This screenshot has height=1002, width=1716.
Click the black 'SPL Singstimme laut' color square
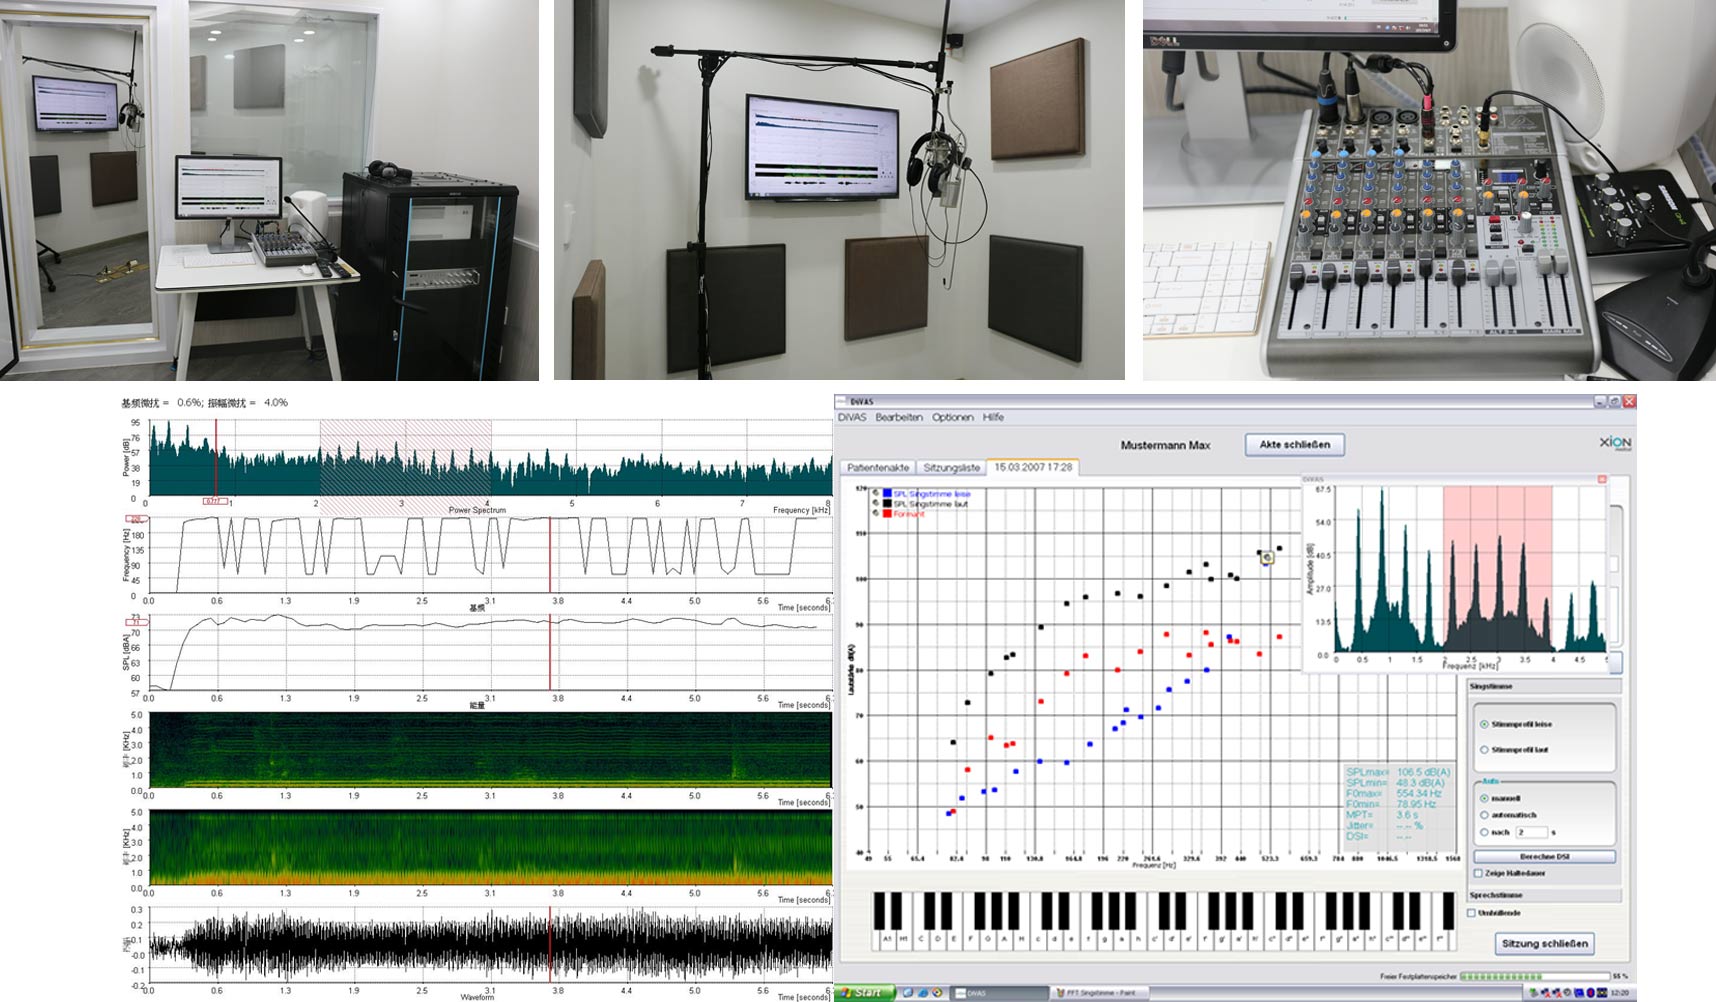tap(887, 503)
